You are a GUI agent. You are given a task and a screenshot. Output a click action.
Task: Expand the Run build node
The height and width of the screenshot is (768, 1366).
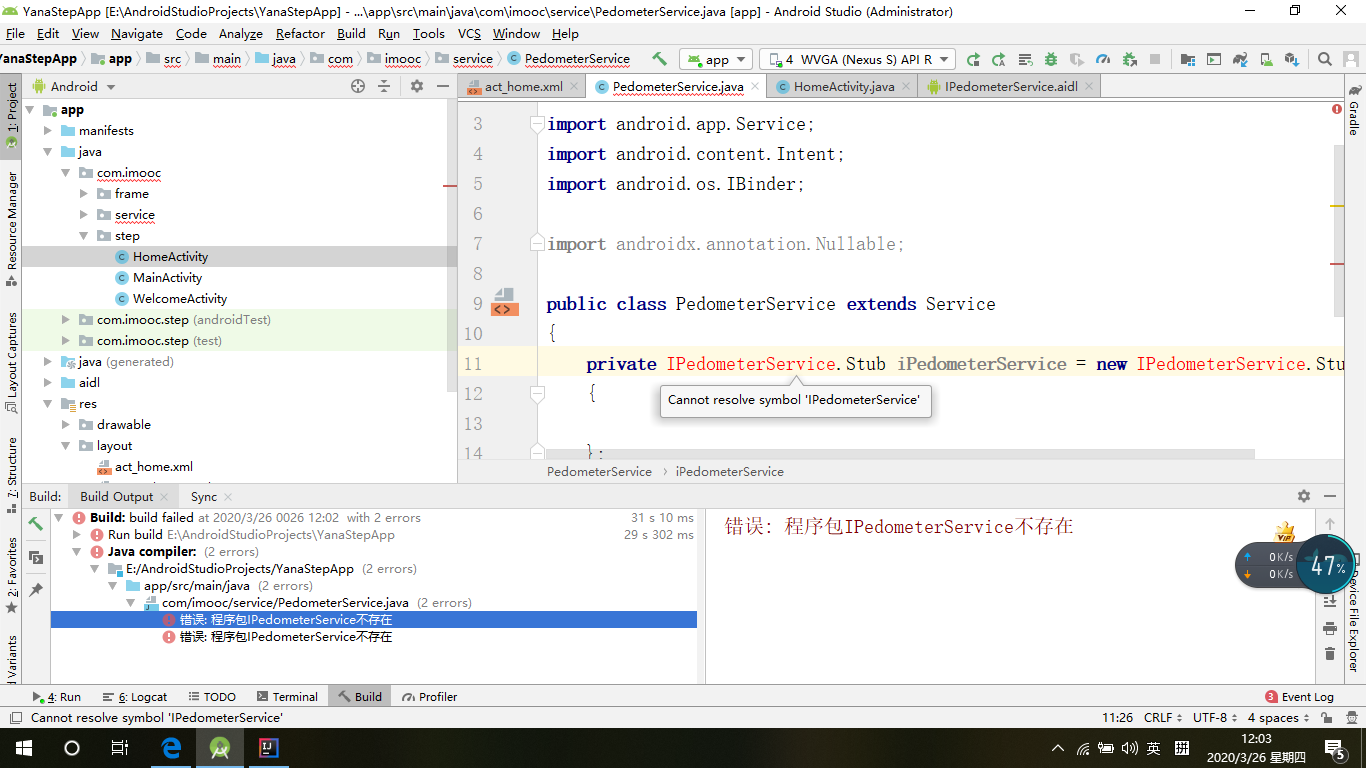tap(77, 535)
